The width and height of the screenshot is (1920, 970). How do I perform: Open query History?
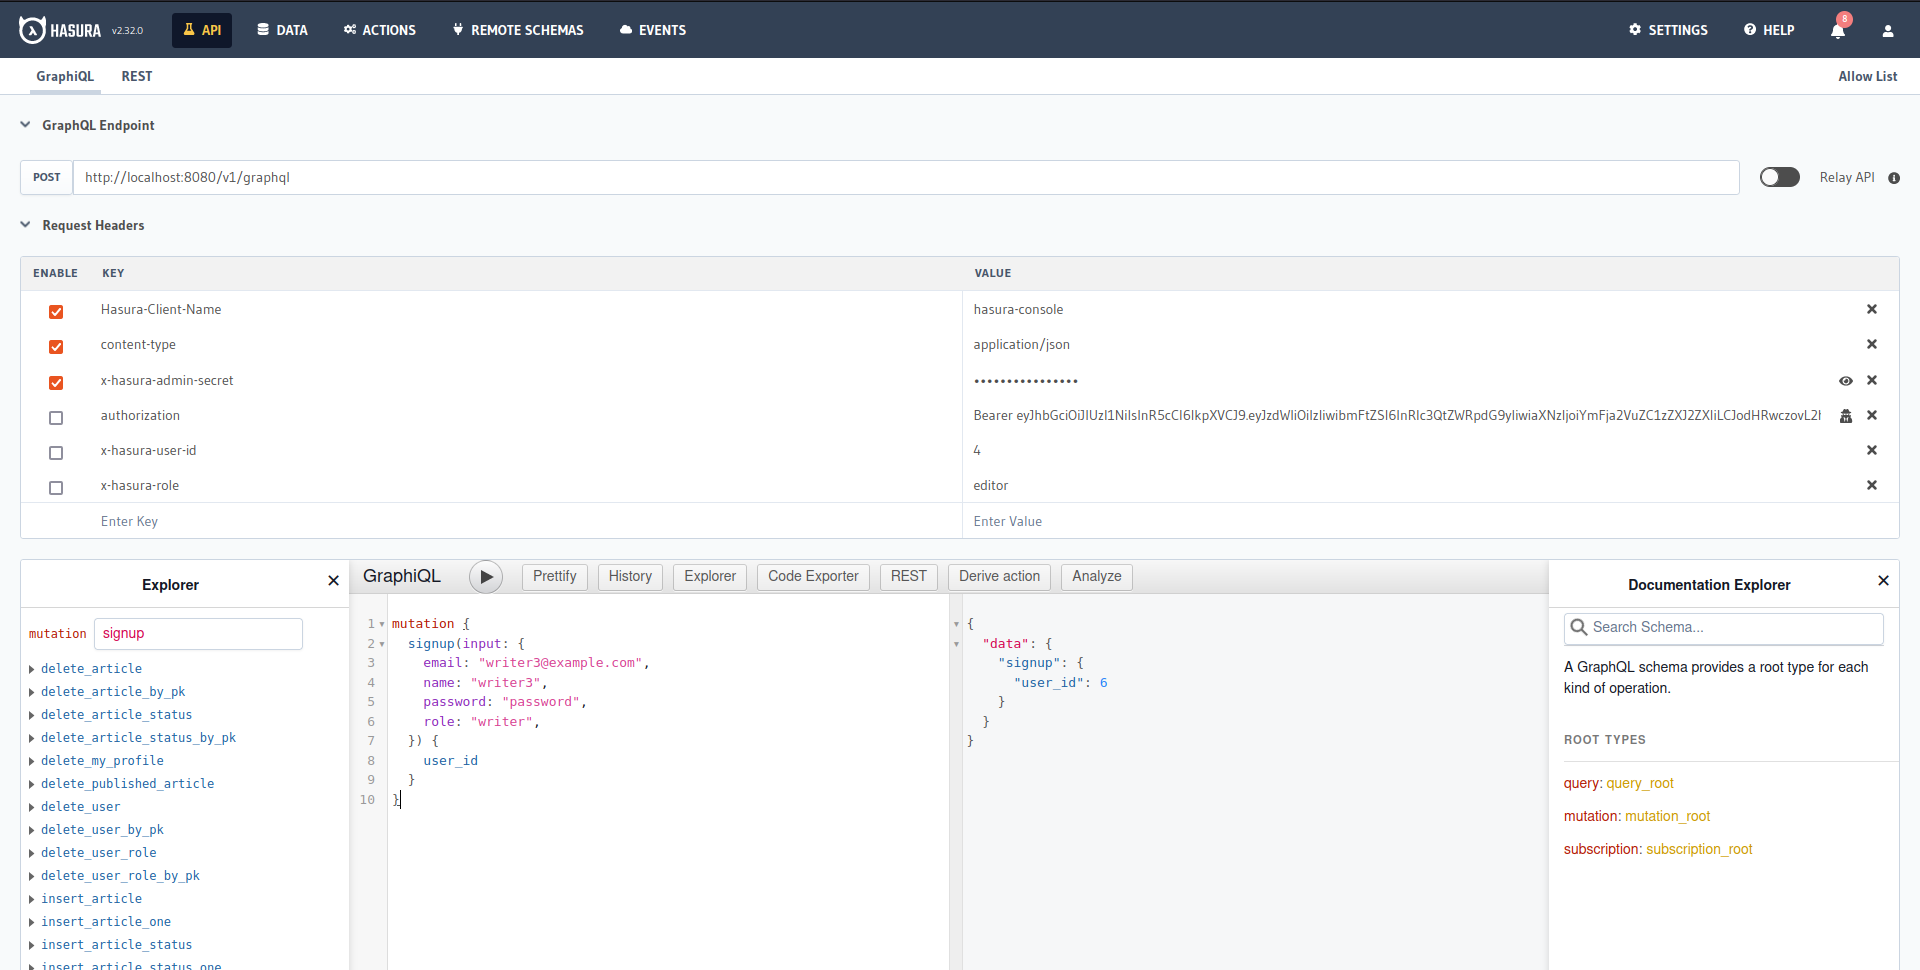(x=630, y=577)
